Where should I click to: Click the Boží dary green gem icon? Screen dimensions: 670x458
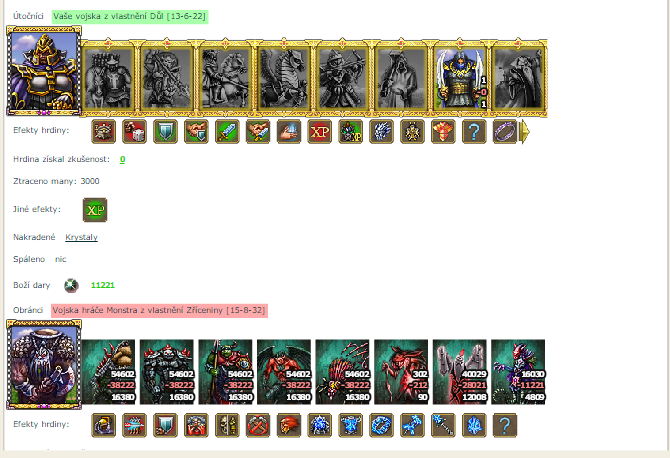click(x=71, y=285)
